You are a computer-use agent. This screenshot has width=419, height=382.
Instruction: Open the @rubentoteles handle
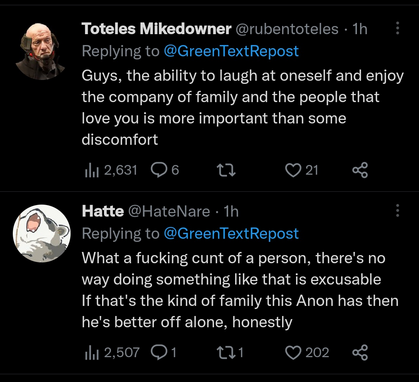click(287, 29)
